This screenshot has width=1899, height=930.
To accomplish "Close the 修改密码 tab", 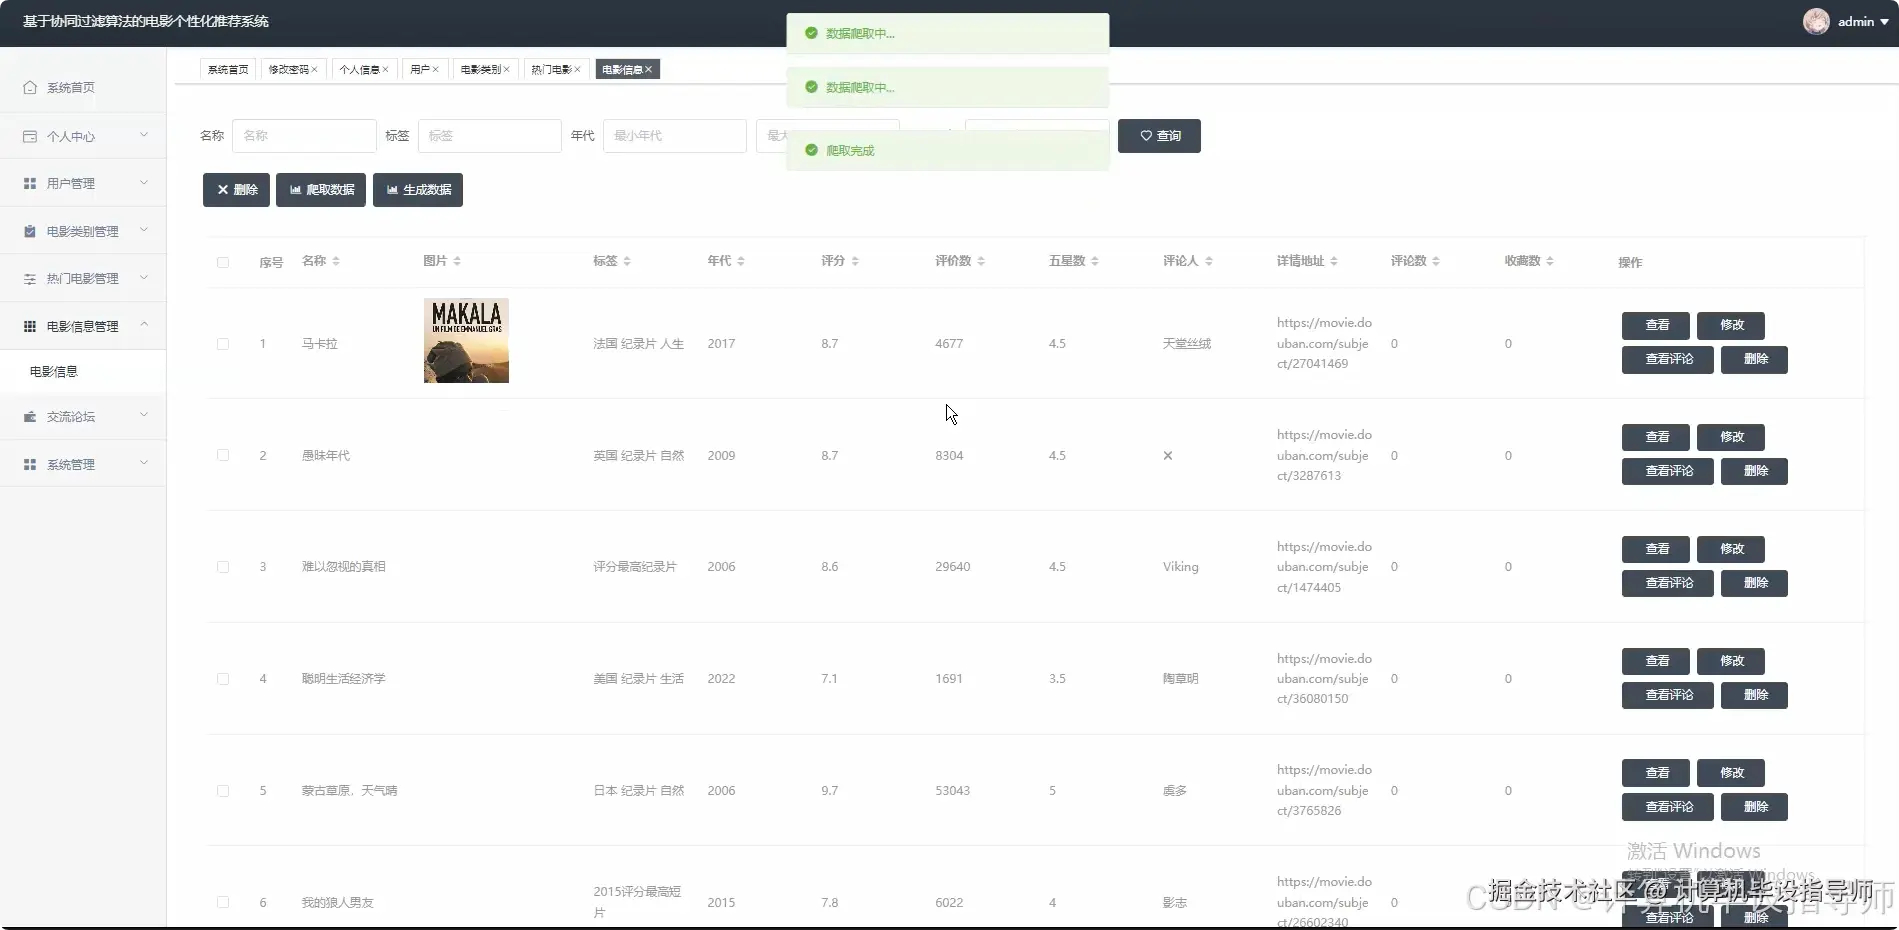I will pyautogui.click(x=314, y=70).
